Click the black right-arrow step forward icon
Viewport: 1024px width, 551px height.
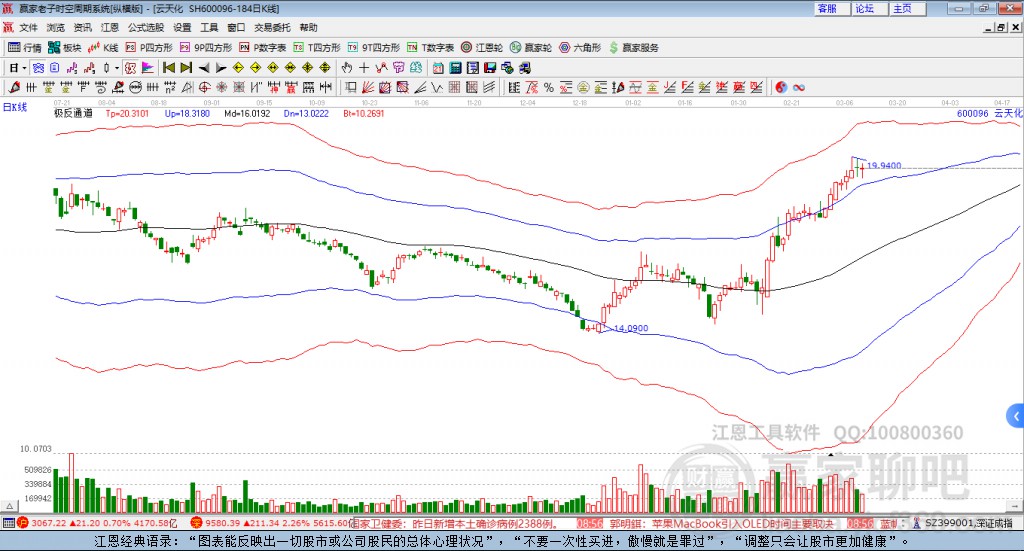[221, 68]
